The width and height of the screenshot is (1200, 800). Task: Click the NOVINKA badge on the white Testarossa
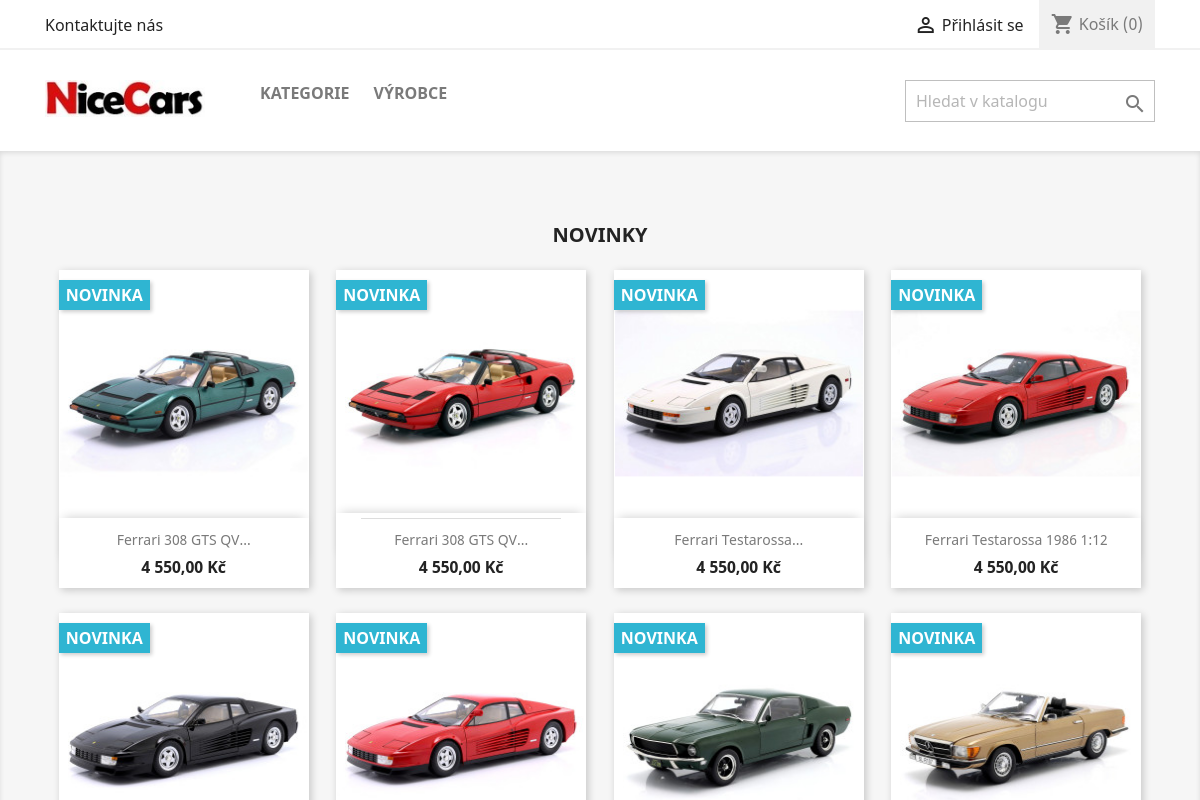(659, 295)
